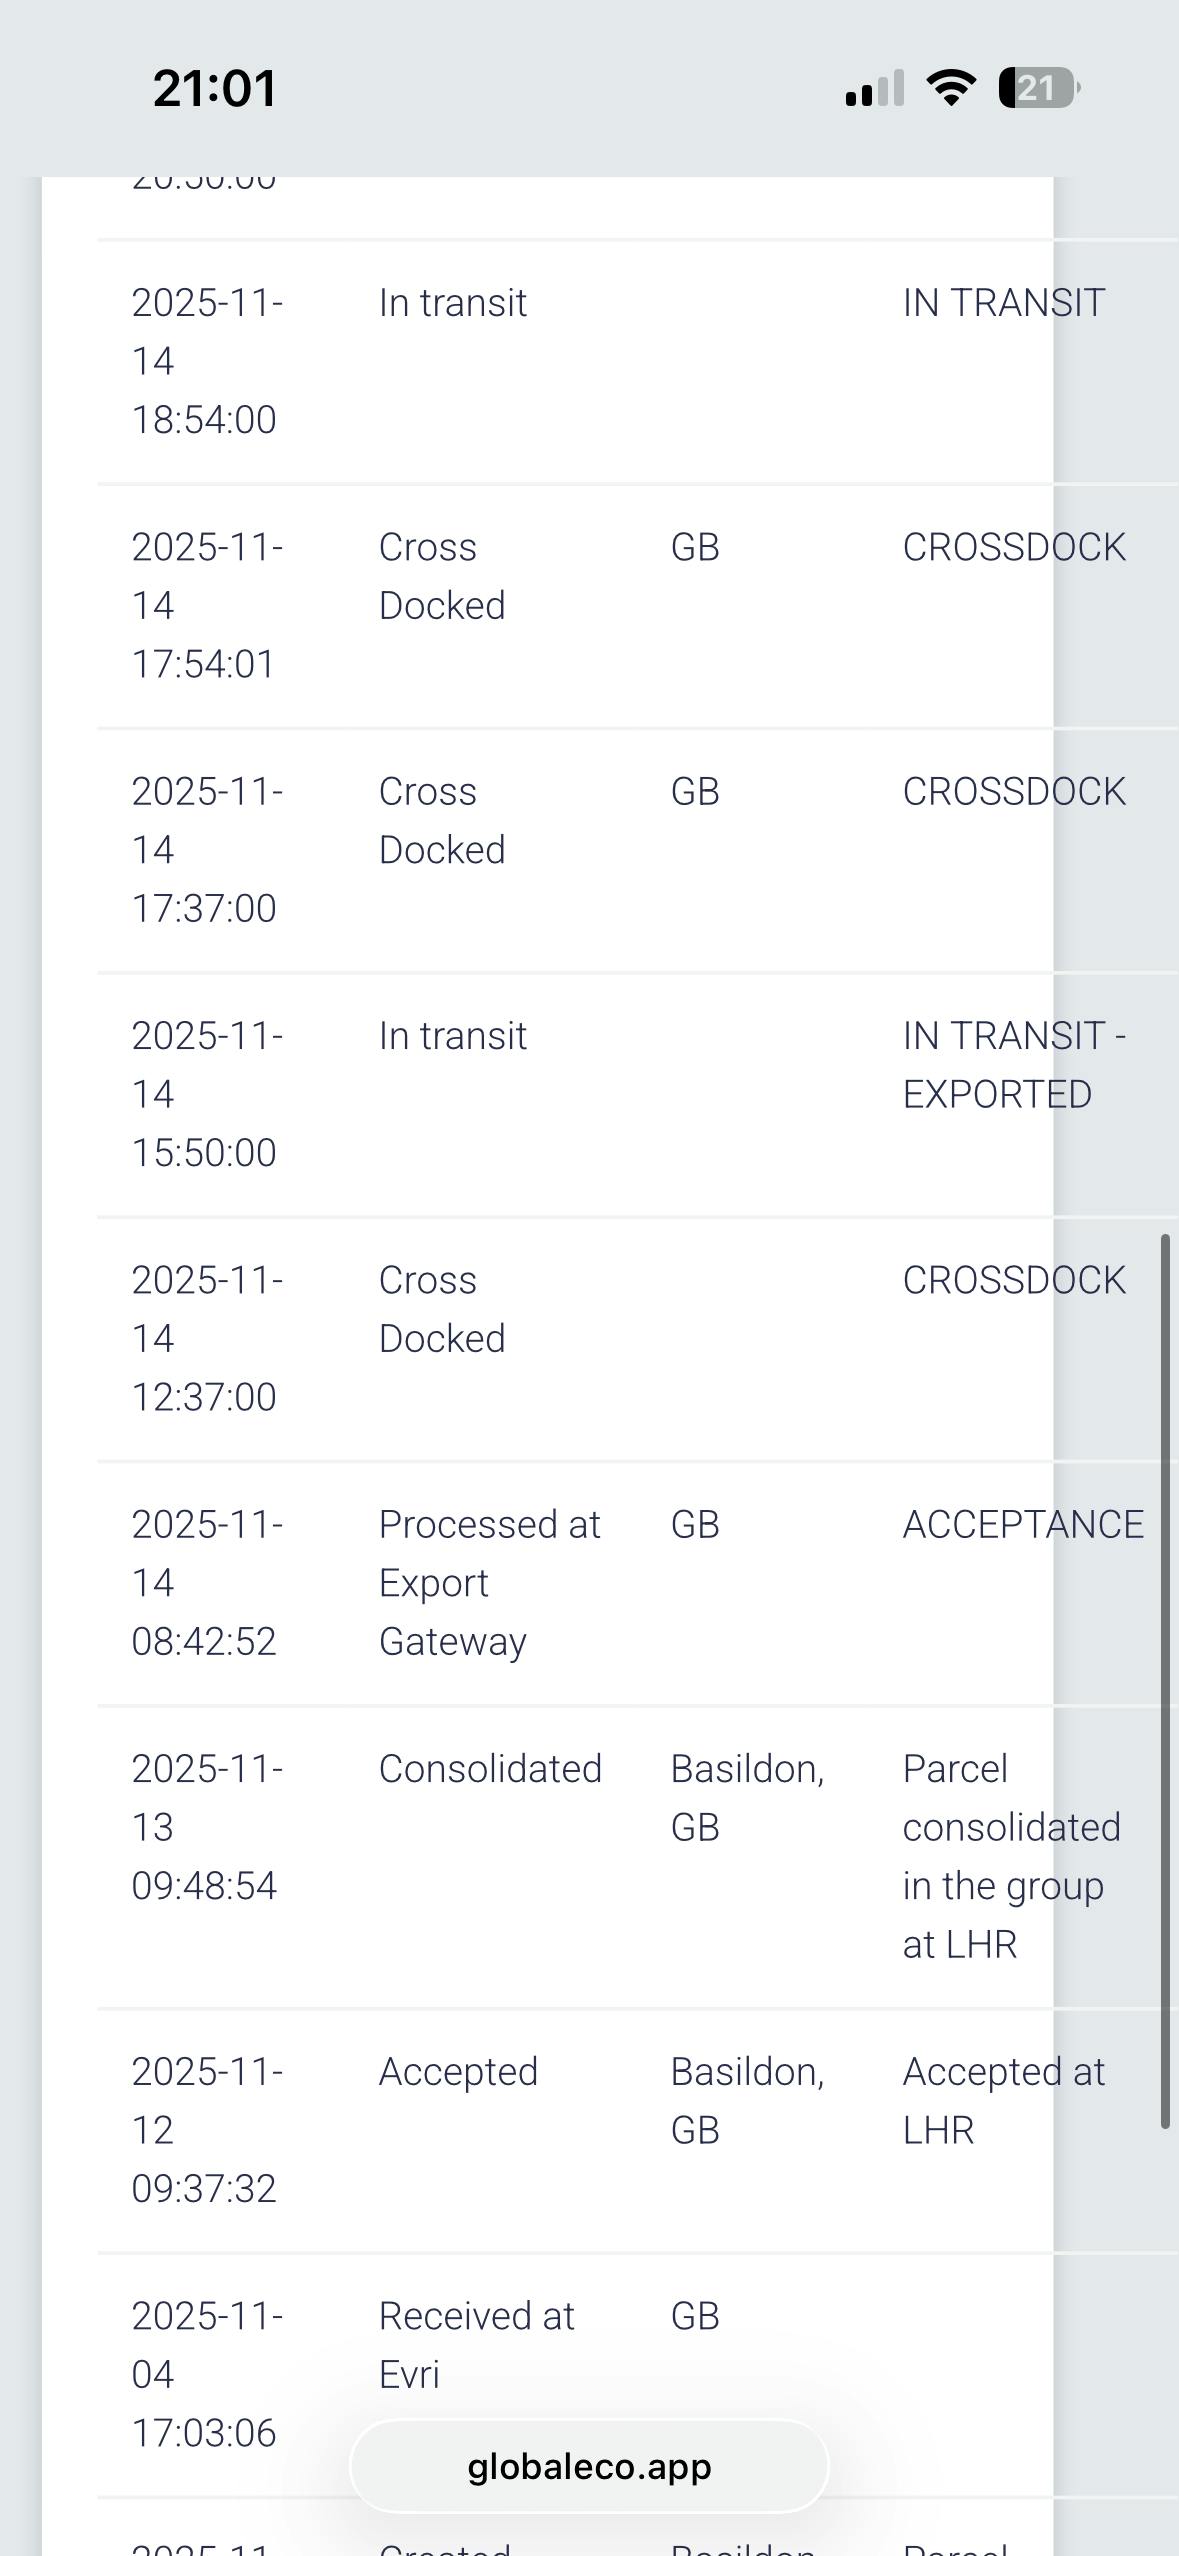Click "Accepted" status in the 2025-11-12 row
Screen dimensions: 1179x2556
click(x=458, y=2072)
